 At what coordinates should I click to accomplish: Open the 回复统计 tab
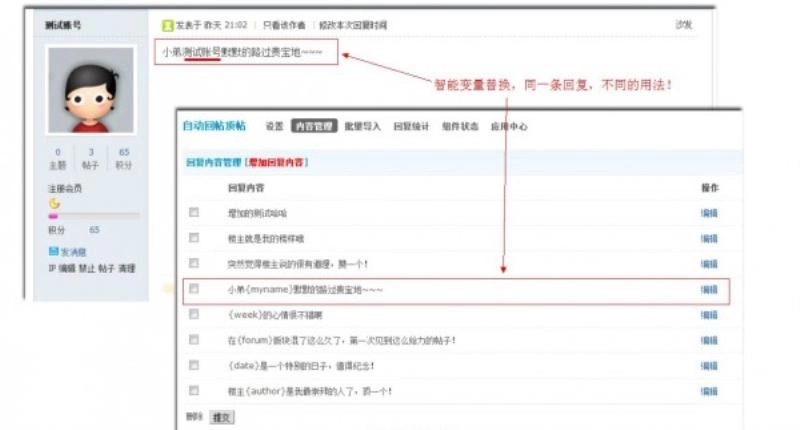[411, 126]
